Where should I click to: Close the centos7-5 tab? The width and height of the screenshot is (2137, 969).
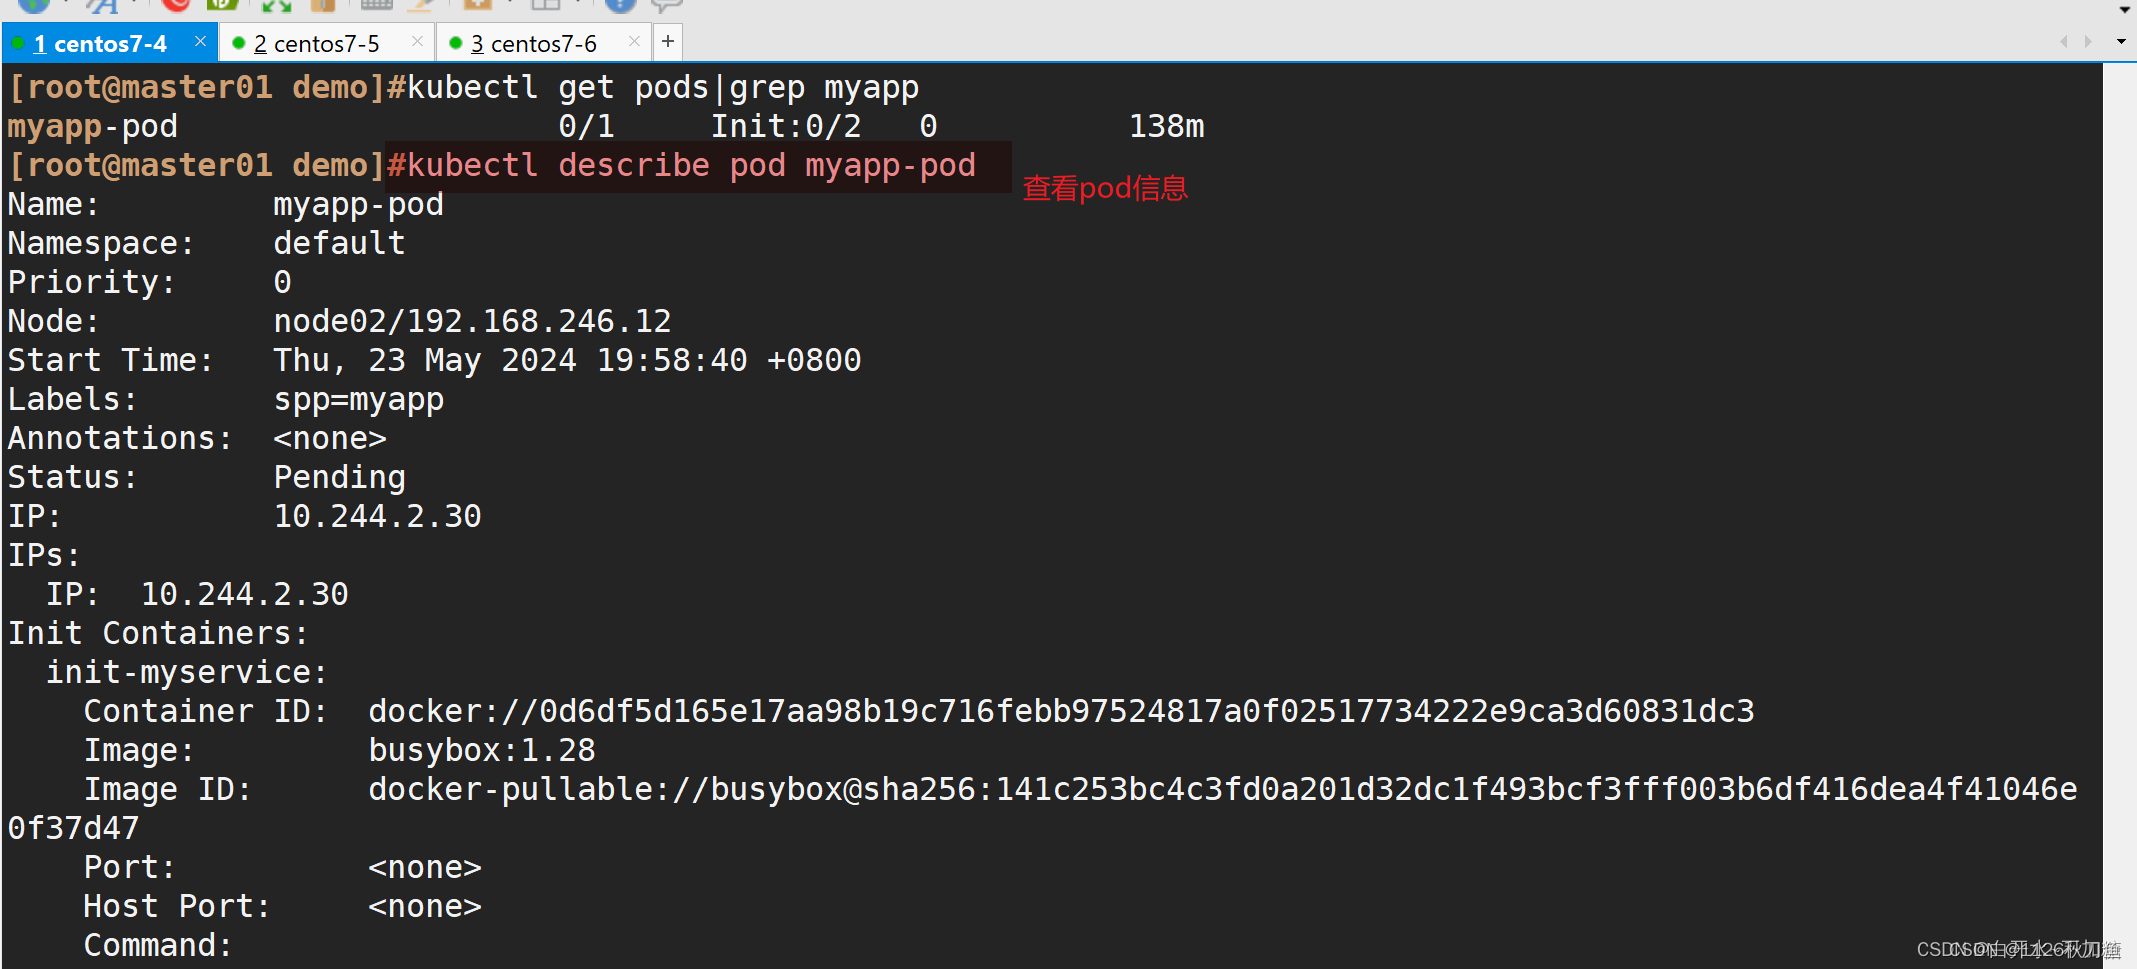417,42
